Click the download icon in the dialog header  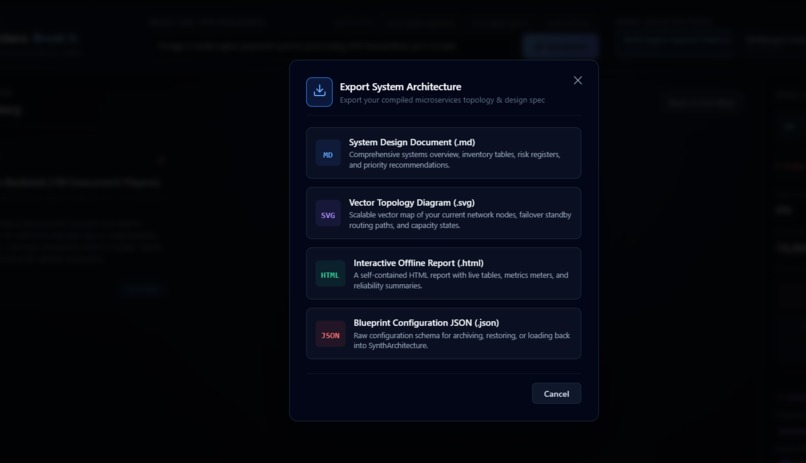coord(319,92)
